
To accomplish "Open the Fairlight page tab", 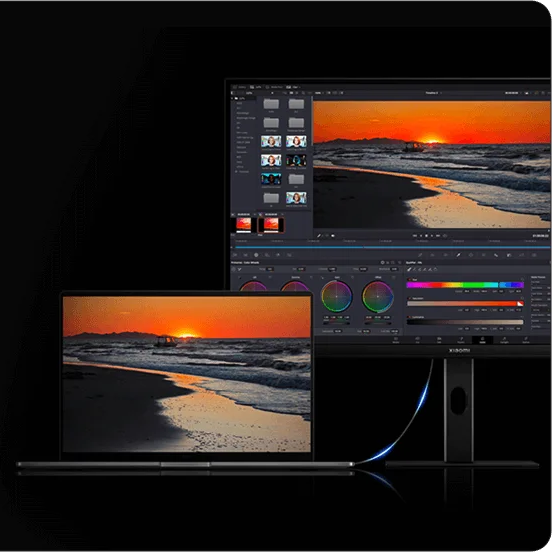I will [504, 340].
